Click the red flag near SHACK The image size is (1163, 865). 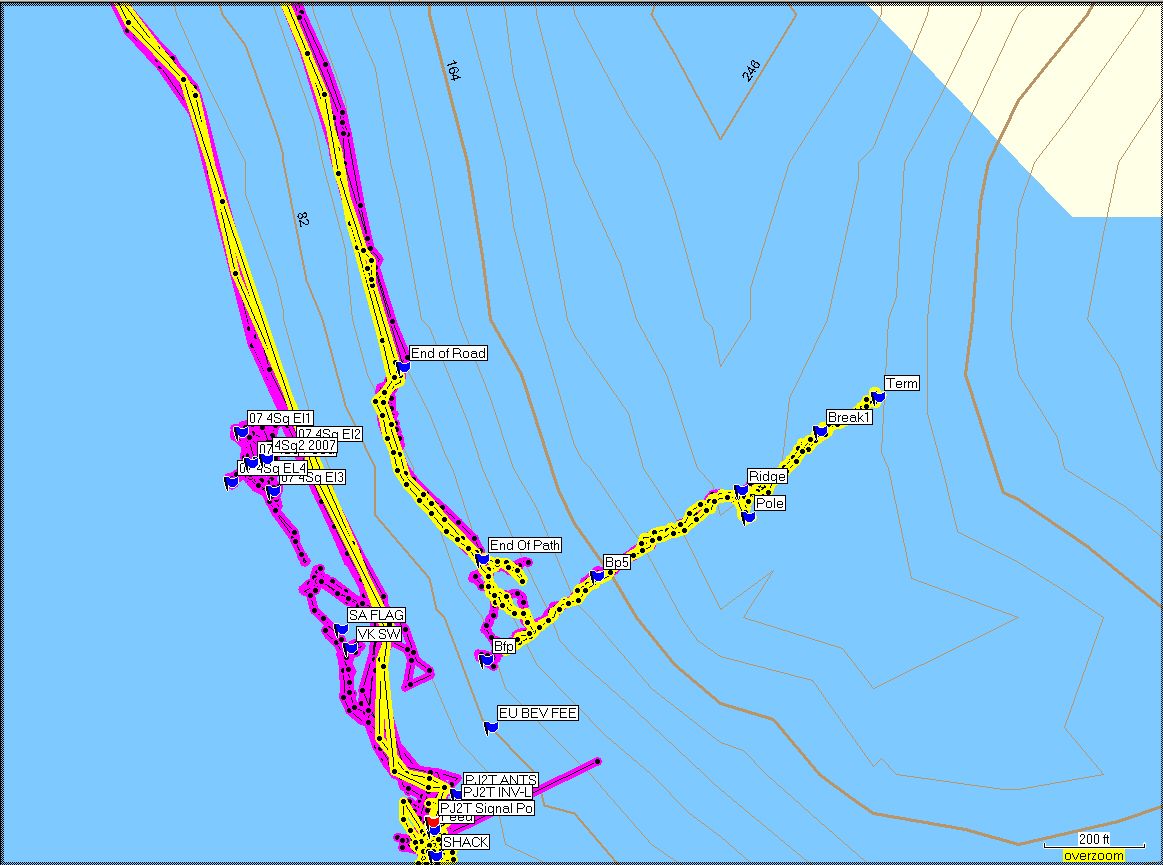432,821
